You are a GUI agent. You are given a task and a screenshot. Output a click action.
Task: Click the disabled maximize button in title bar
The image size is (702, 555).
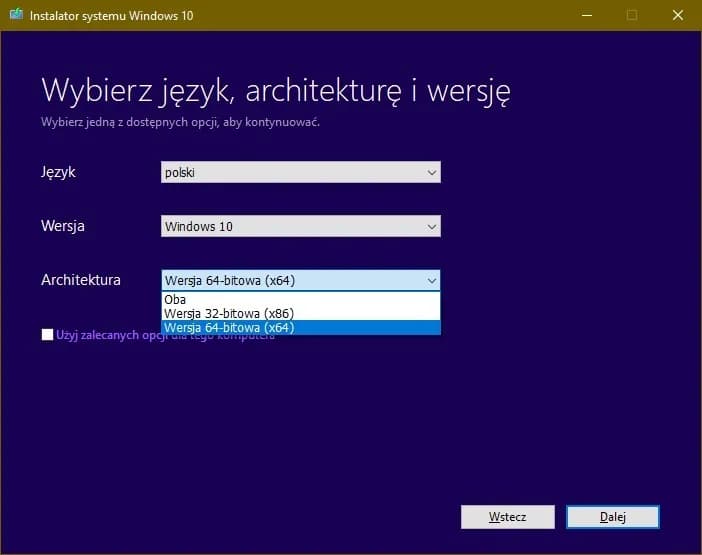[x=631, y=15]
